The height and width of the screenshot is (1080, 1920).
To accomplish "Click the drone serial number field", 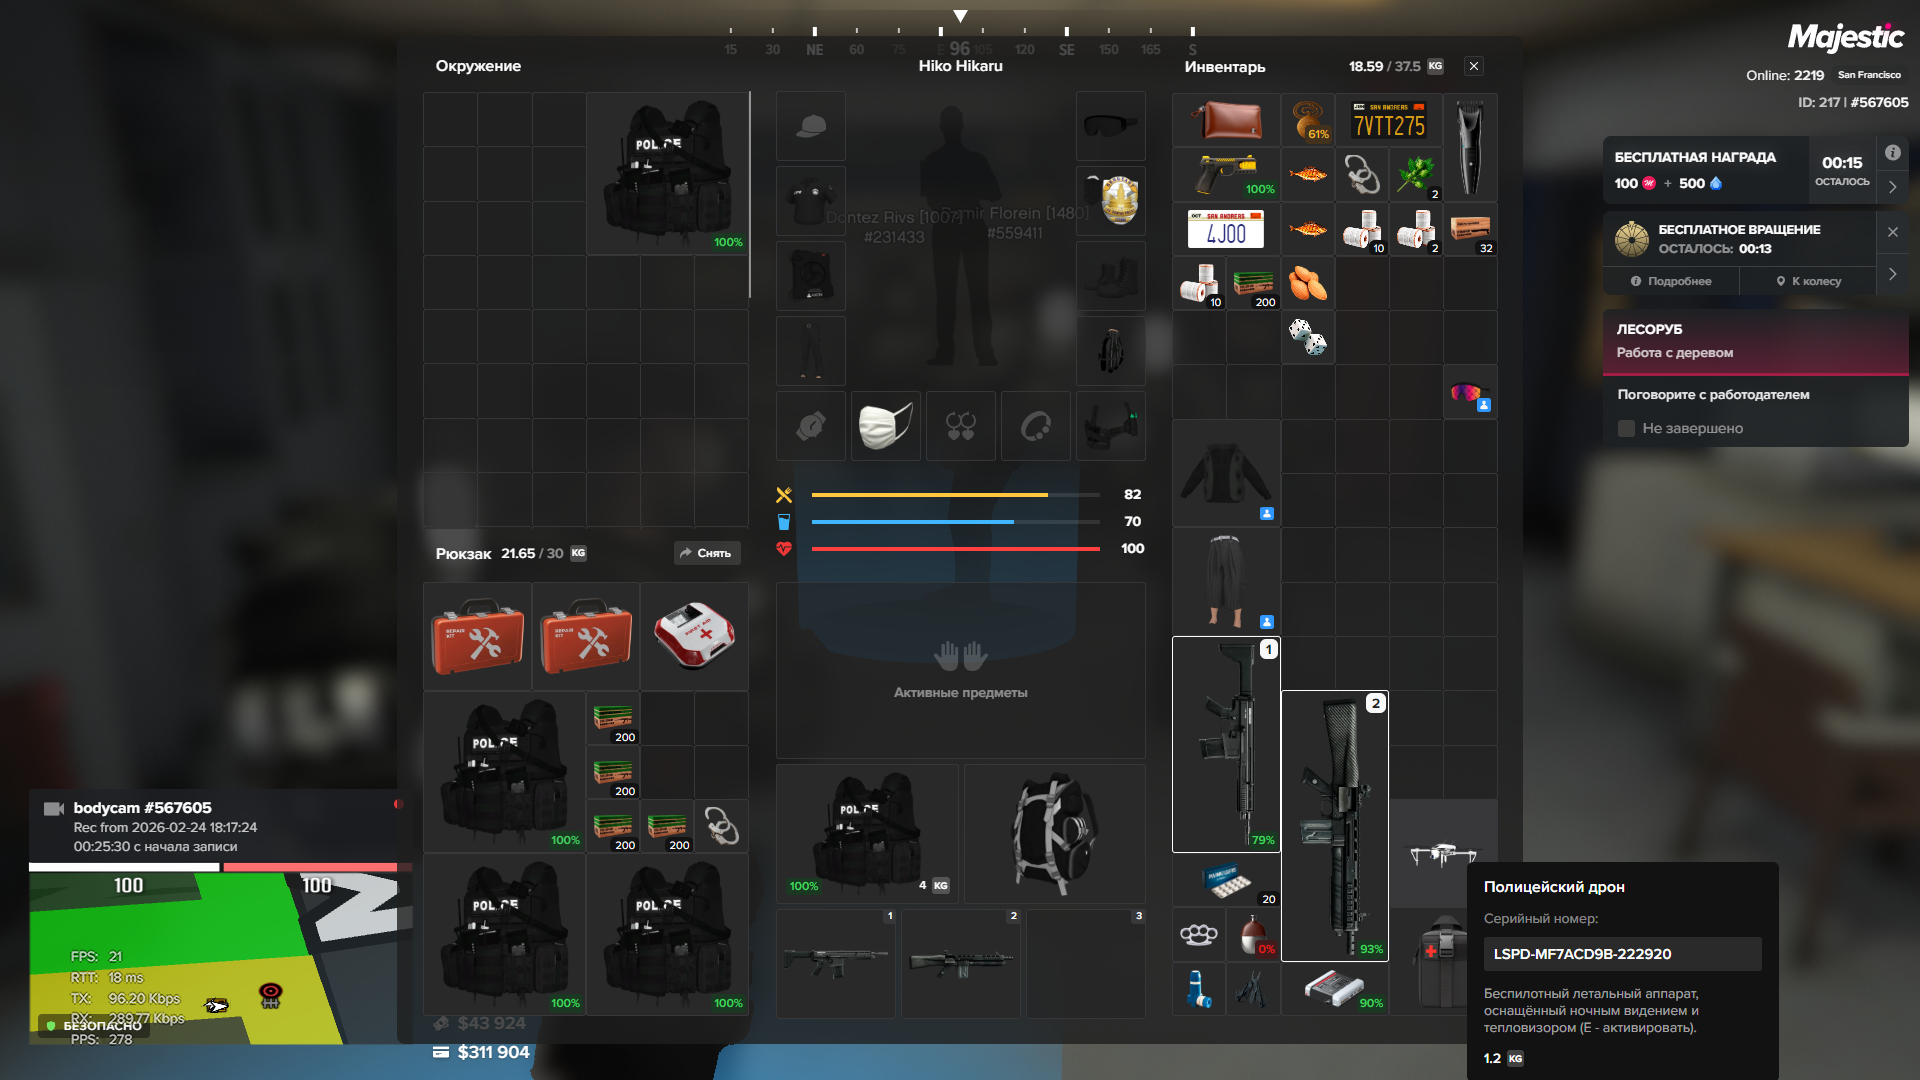I will tap(1621, 954).
